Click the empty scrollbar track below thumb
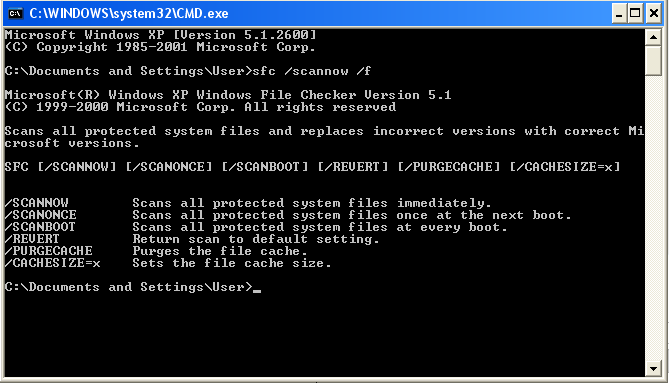Screen dimensions: 669x383 pos(653,218)
